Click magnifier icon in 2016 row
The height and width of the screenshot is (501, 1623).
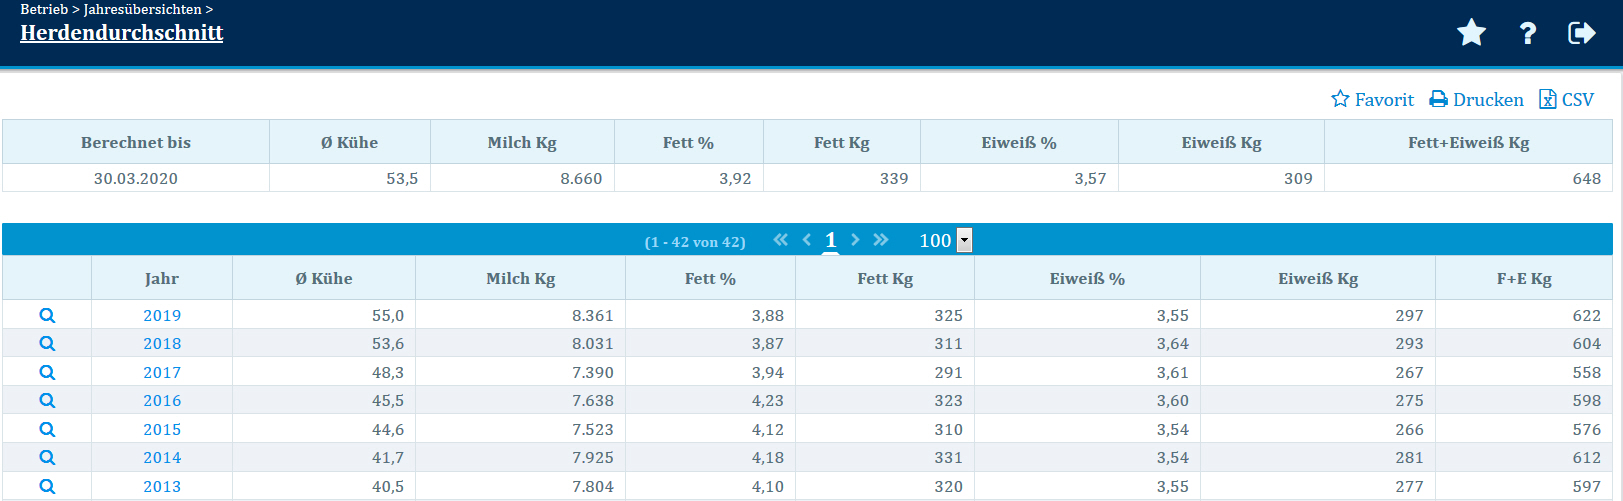[x=47, y=400]
